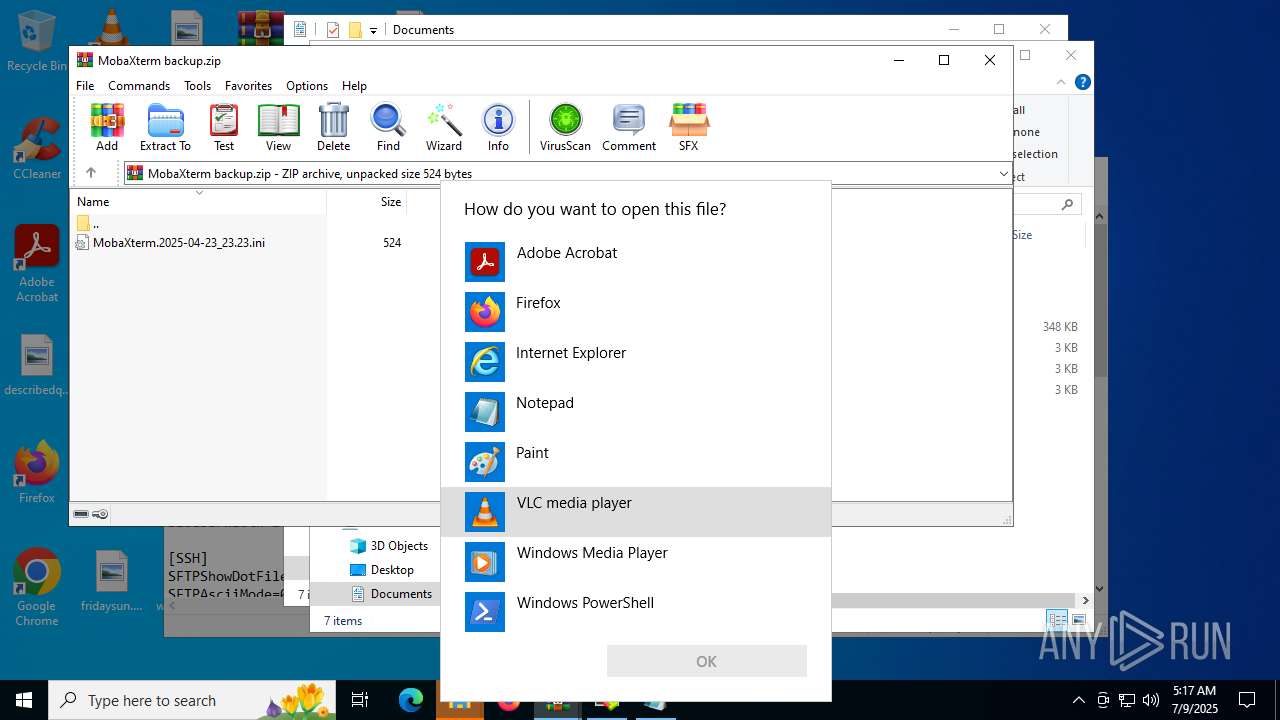The width and height of the screenshot is (1280, 720).
Task: Open Microsoft Edge from the taskbar
Action: click(411, 700)
